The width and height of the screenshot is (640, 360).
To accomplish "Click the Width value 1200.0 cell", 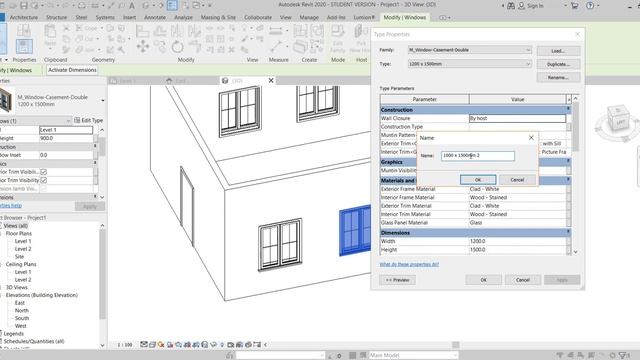I will pyautogui.click(x=517, y=241).
